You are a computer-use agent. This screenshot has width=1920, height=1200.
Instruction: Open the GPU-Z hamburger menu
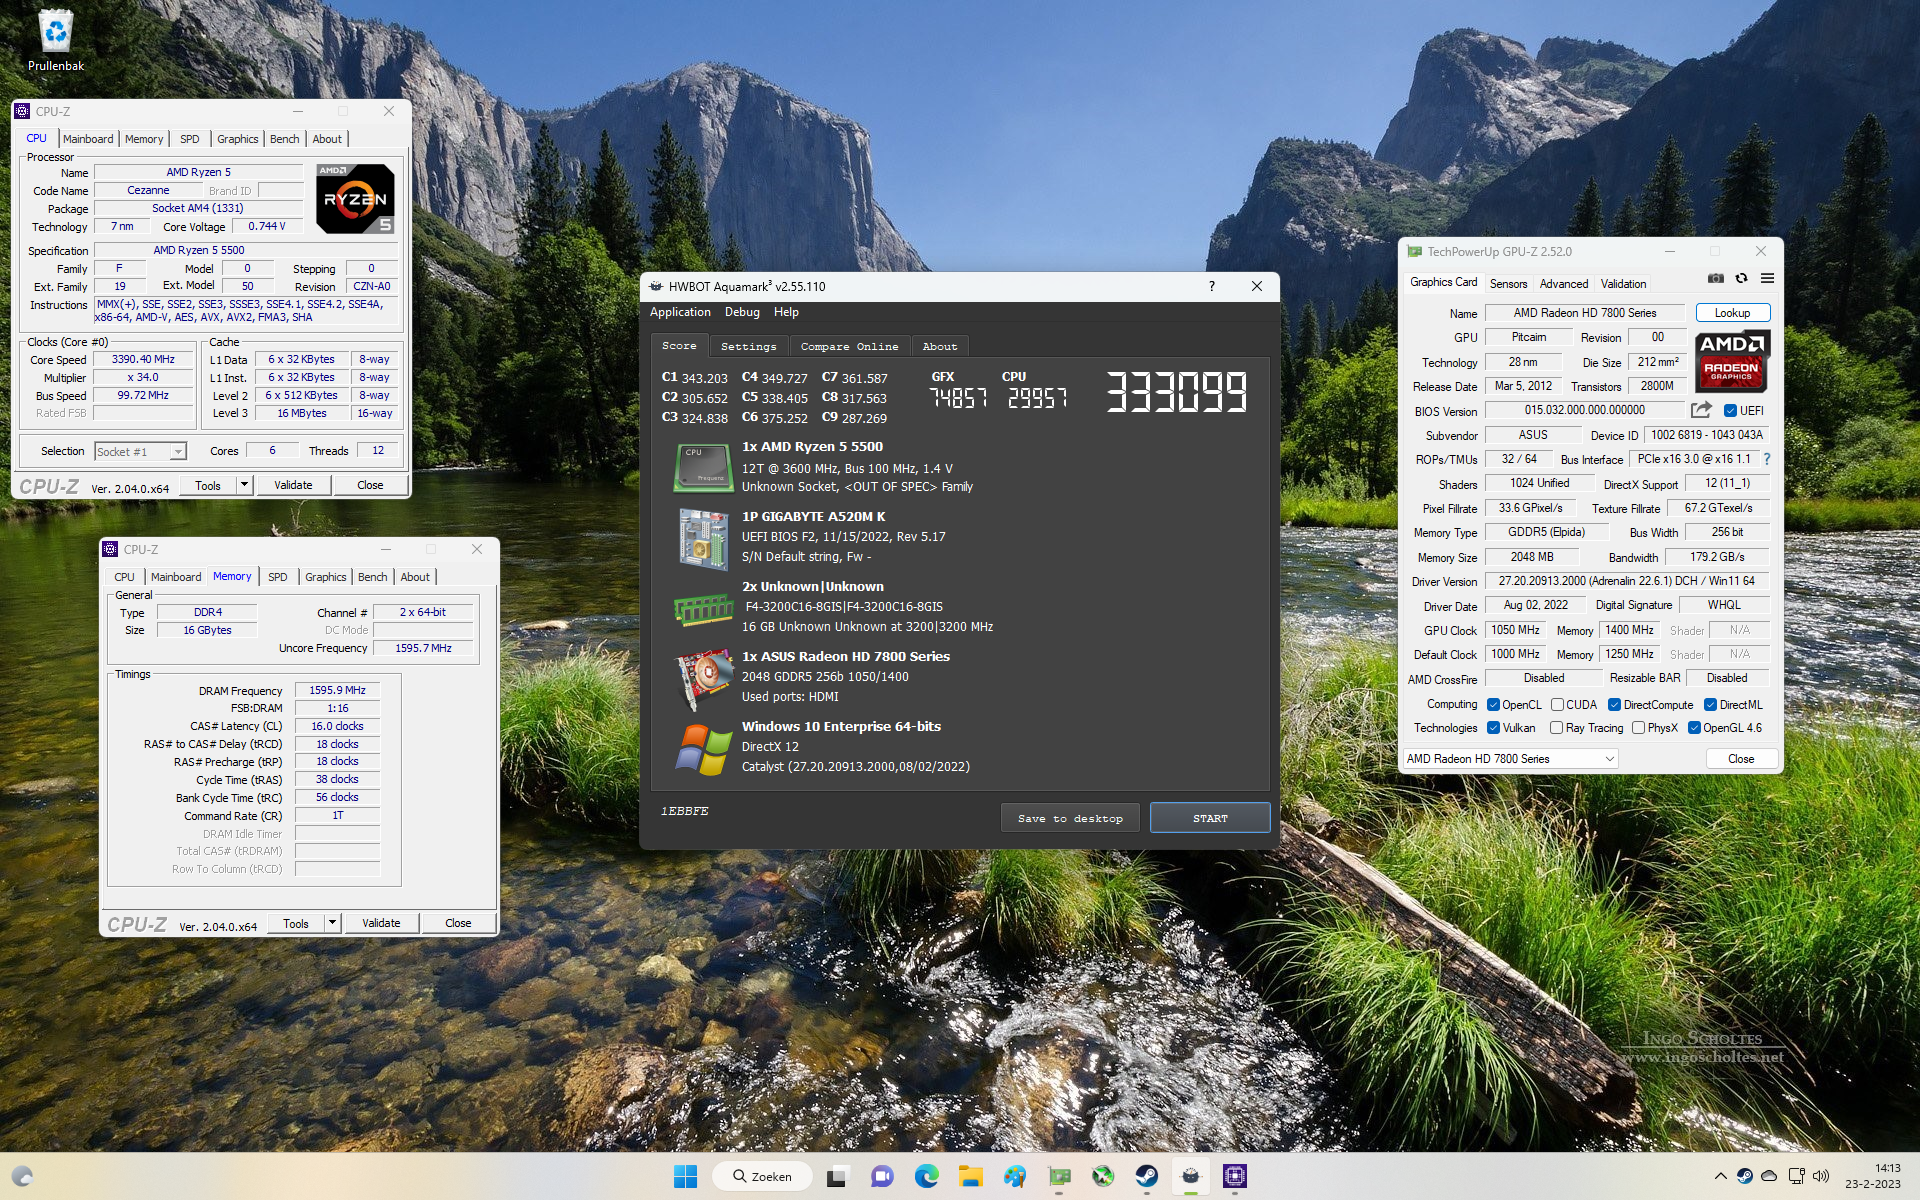[x=1767, y=278]
